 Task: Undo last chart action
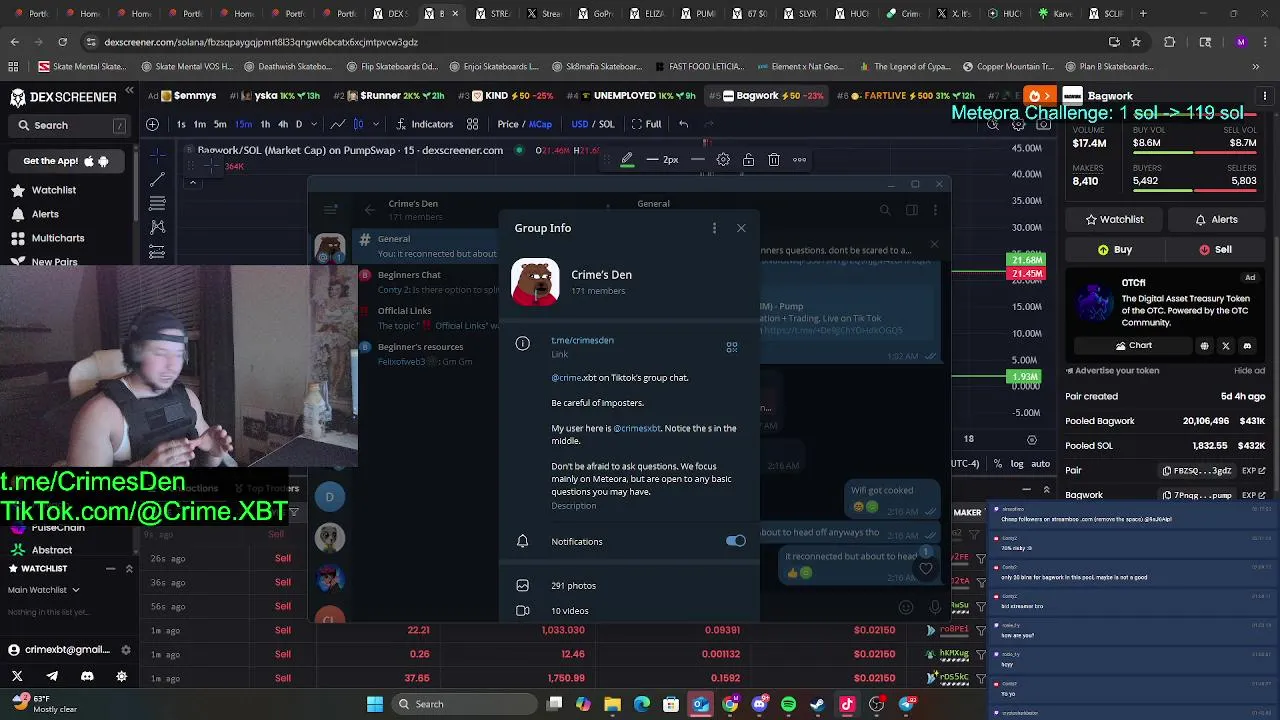pos(683,124)
